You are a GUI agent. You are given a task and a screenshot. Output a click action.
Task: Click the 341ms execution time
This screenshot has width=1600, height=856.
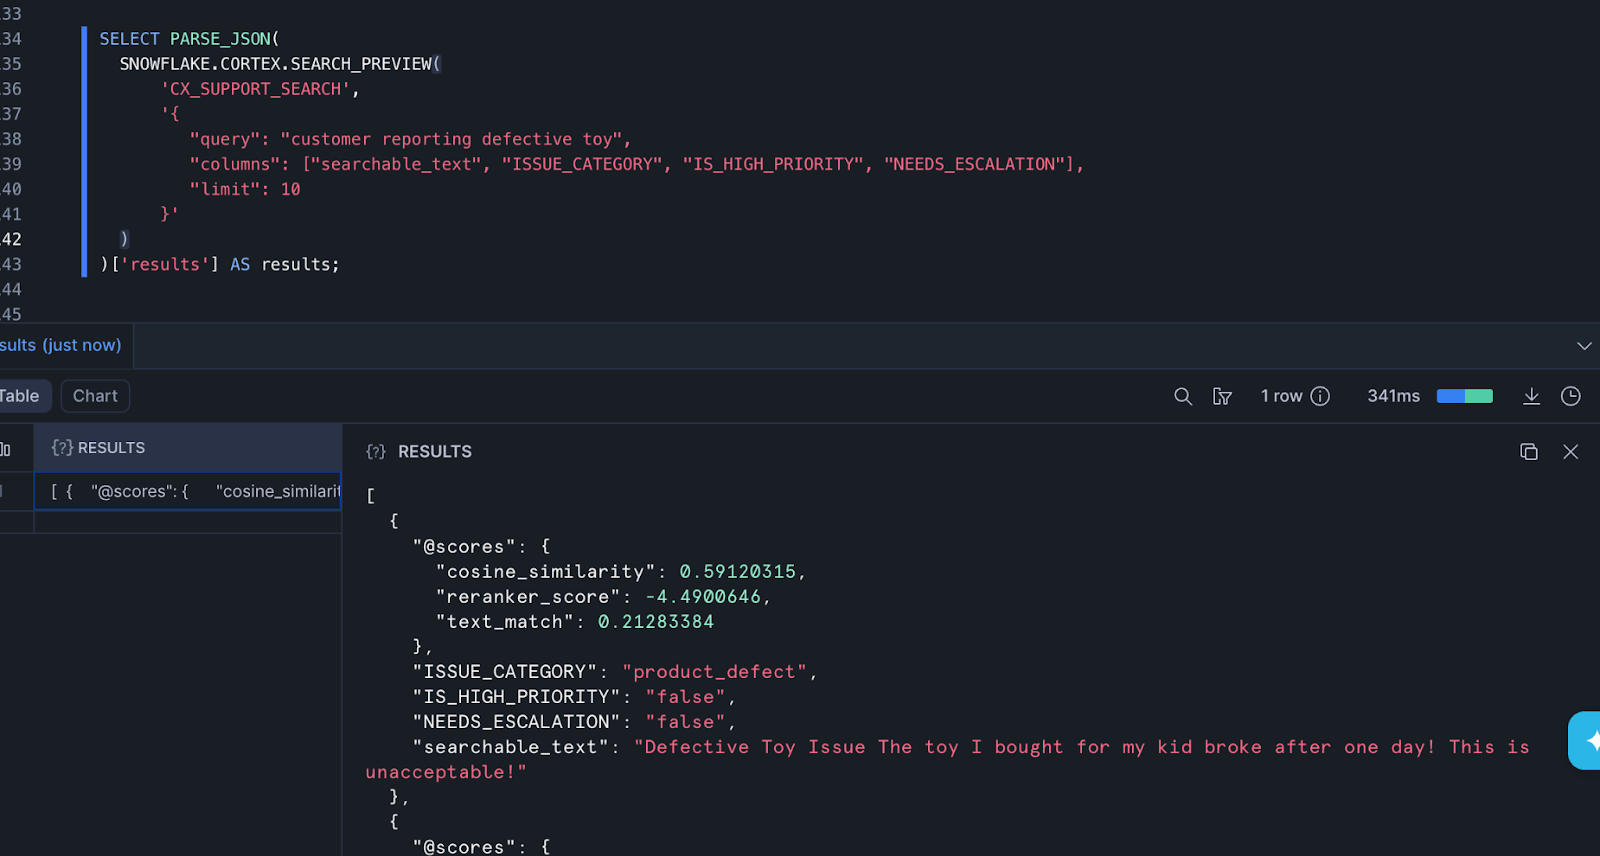tap(1393, 396)
